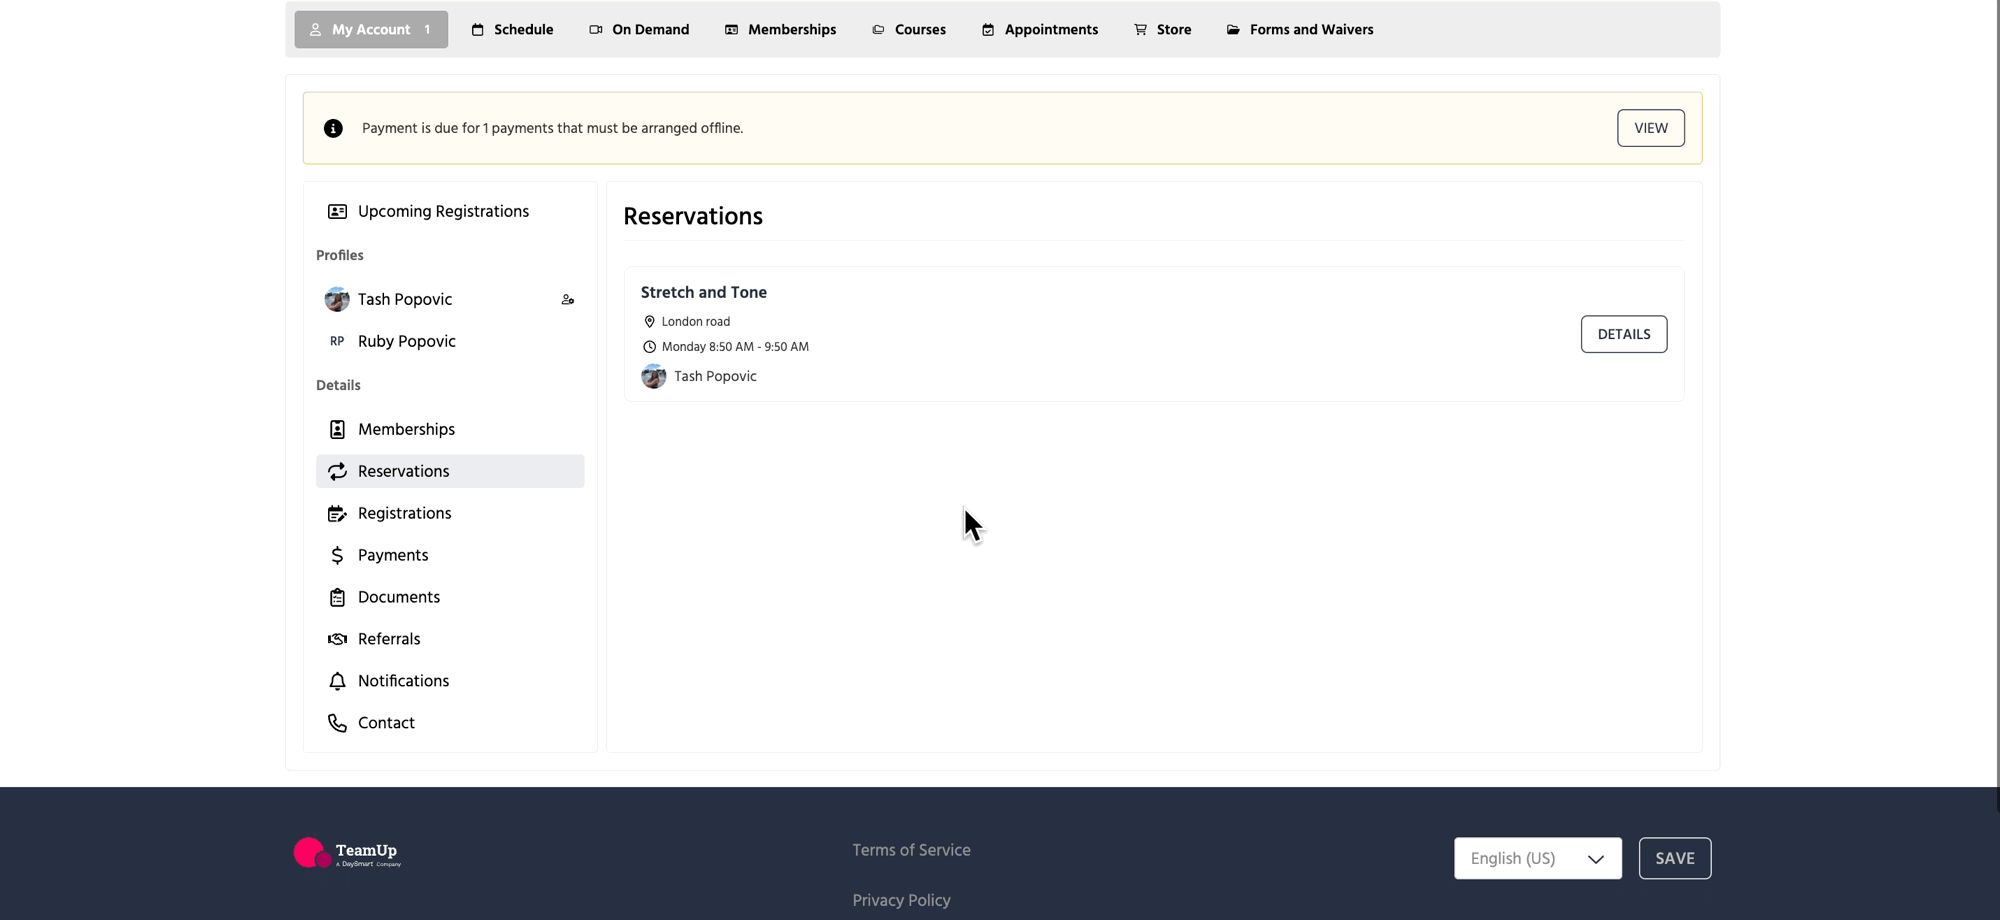Click the dollar sign Payments icon
This screenshot has height=920, width=2000.
337,555
